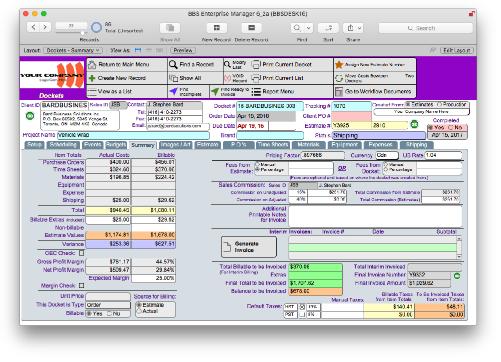
Task: Click the Sort toolbar icon
Action: coord(328,28)
